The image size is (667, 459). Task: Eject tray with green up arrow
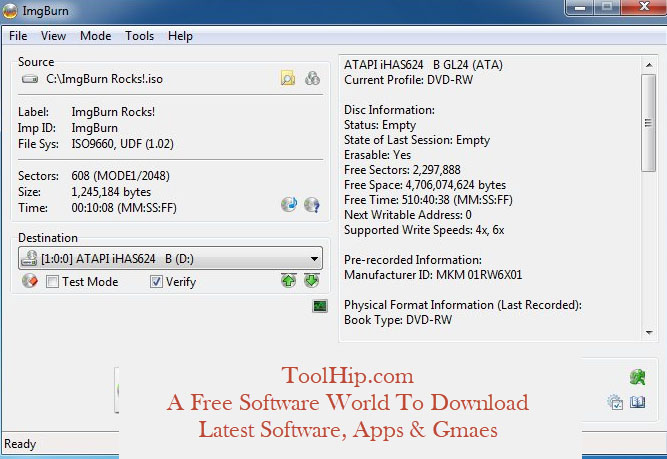(289, 281)
